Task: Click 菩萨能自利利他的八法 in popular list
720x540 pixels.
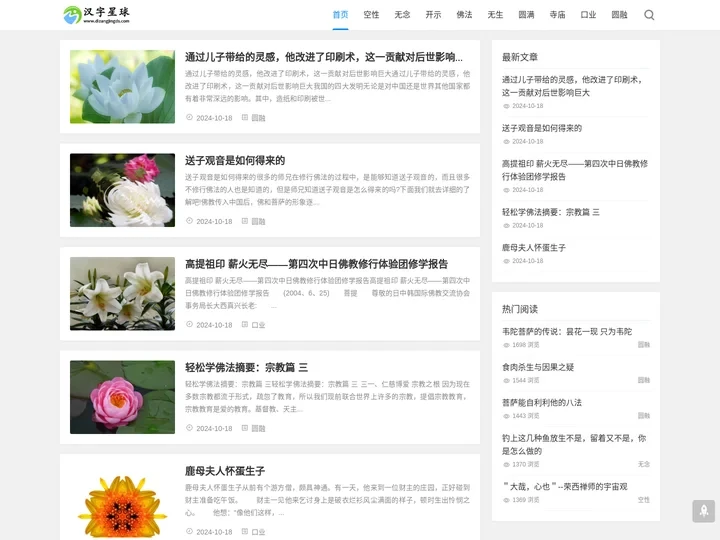Action: tap(541, 402)
